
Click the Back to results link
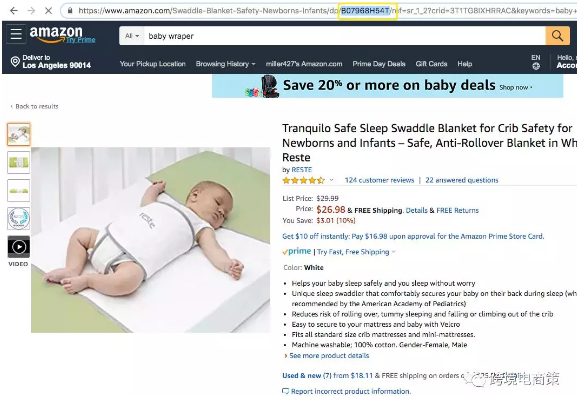pyautogui.click(x=34, y=106)
